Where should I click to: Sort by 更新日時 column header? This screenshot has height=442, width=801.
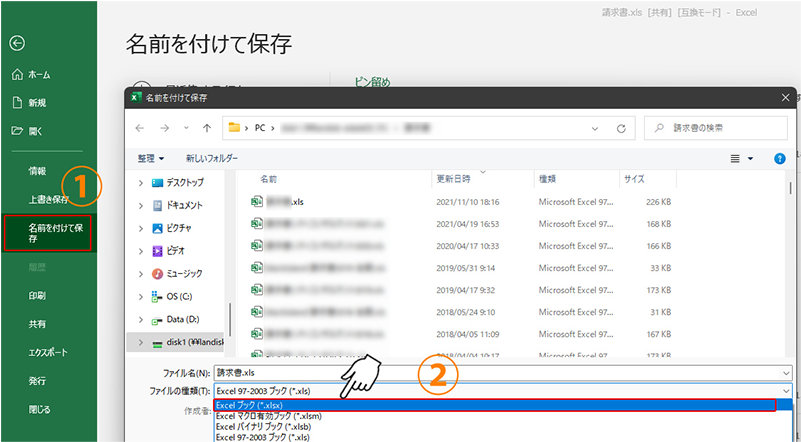453,179
